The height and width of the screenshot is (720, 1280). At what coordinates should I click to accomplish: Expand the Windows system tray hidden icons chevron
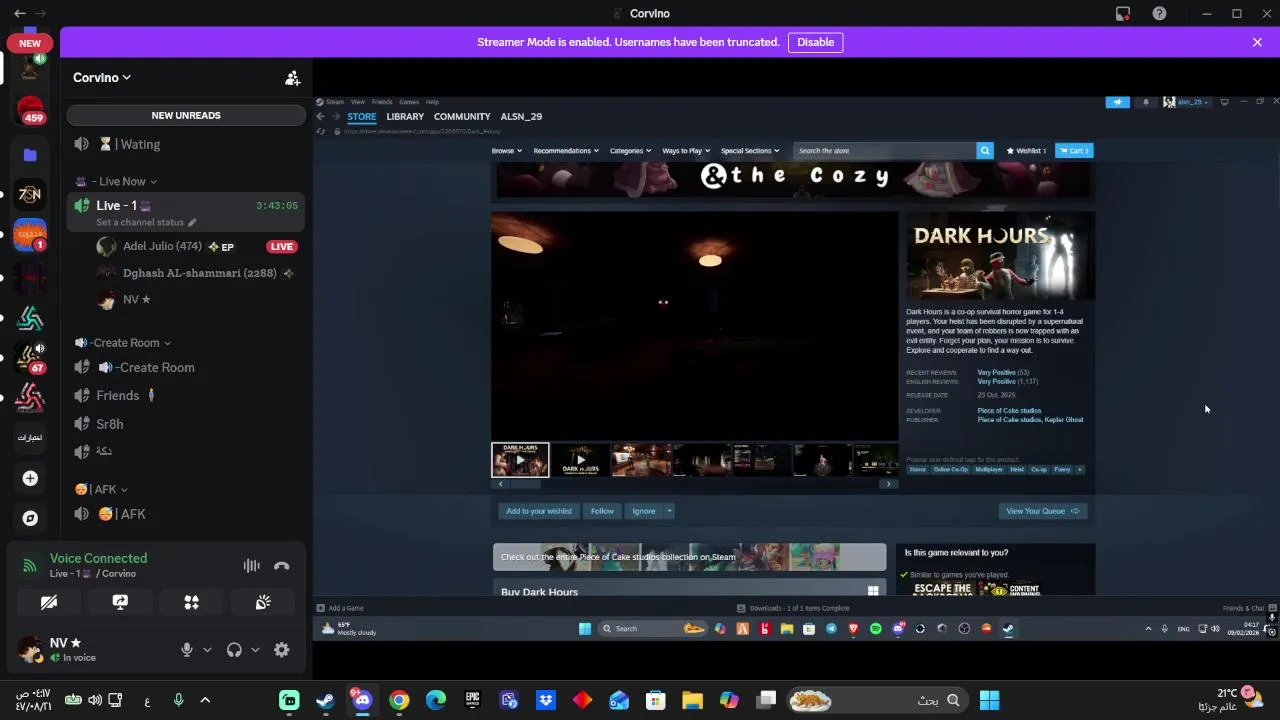[205, 700]
